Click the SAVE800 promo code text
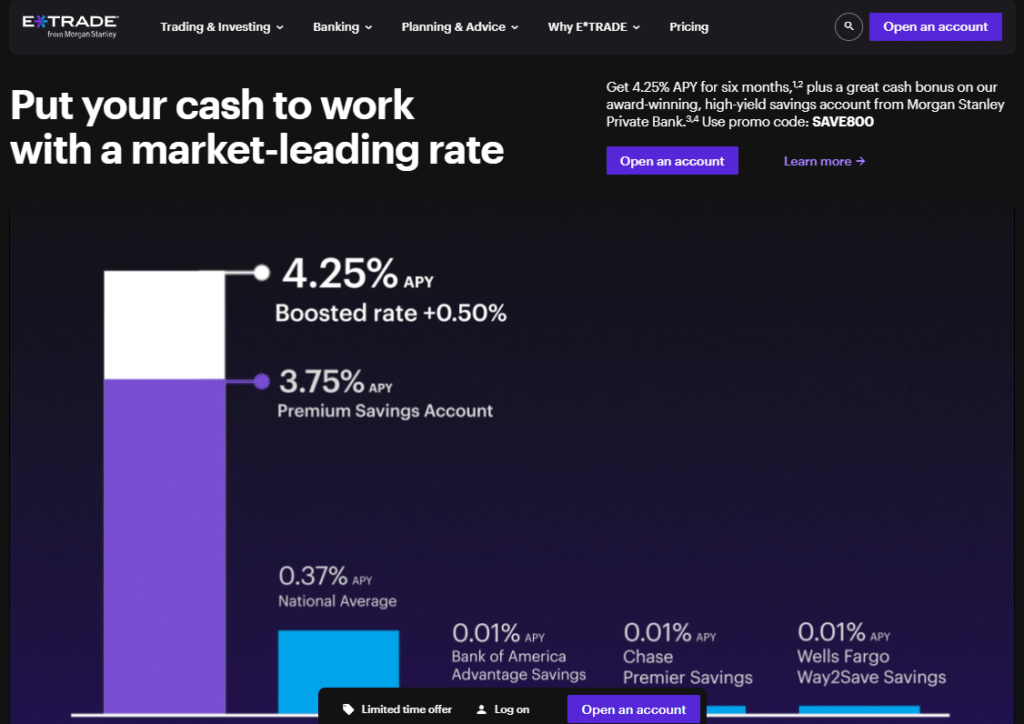 coord(842,121)
